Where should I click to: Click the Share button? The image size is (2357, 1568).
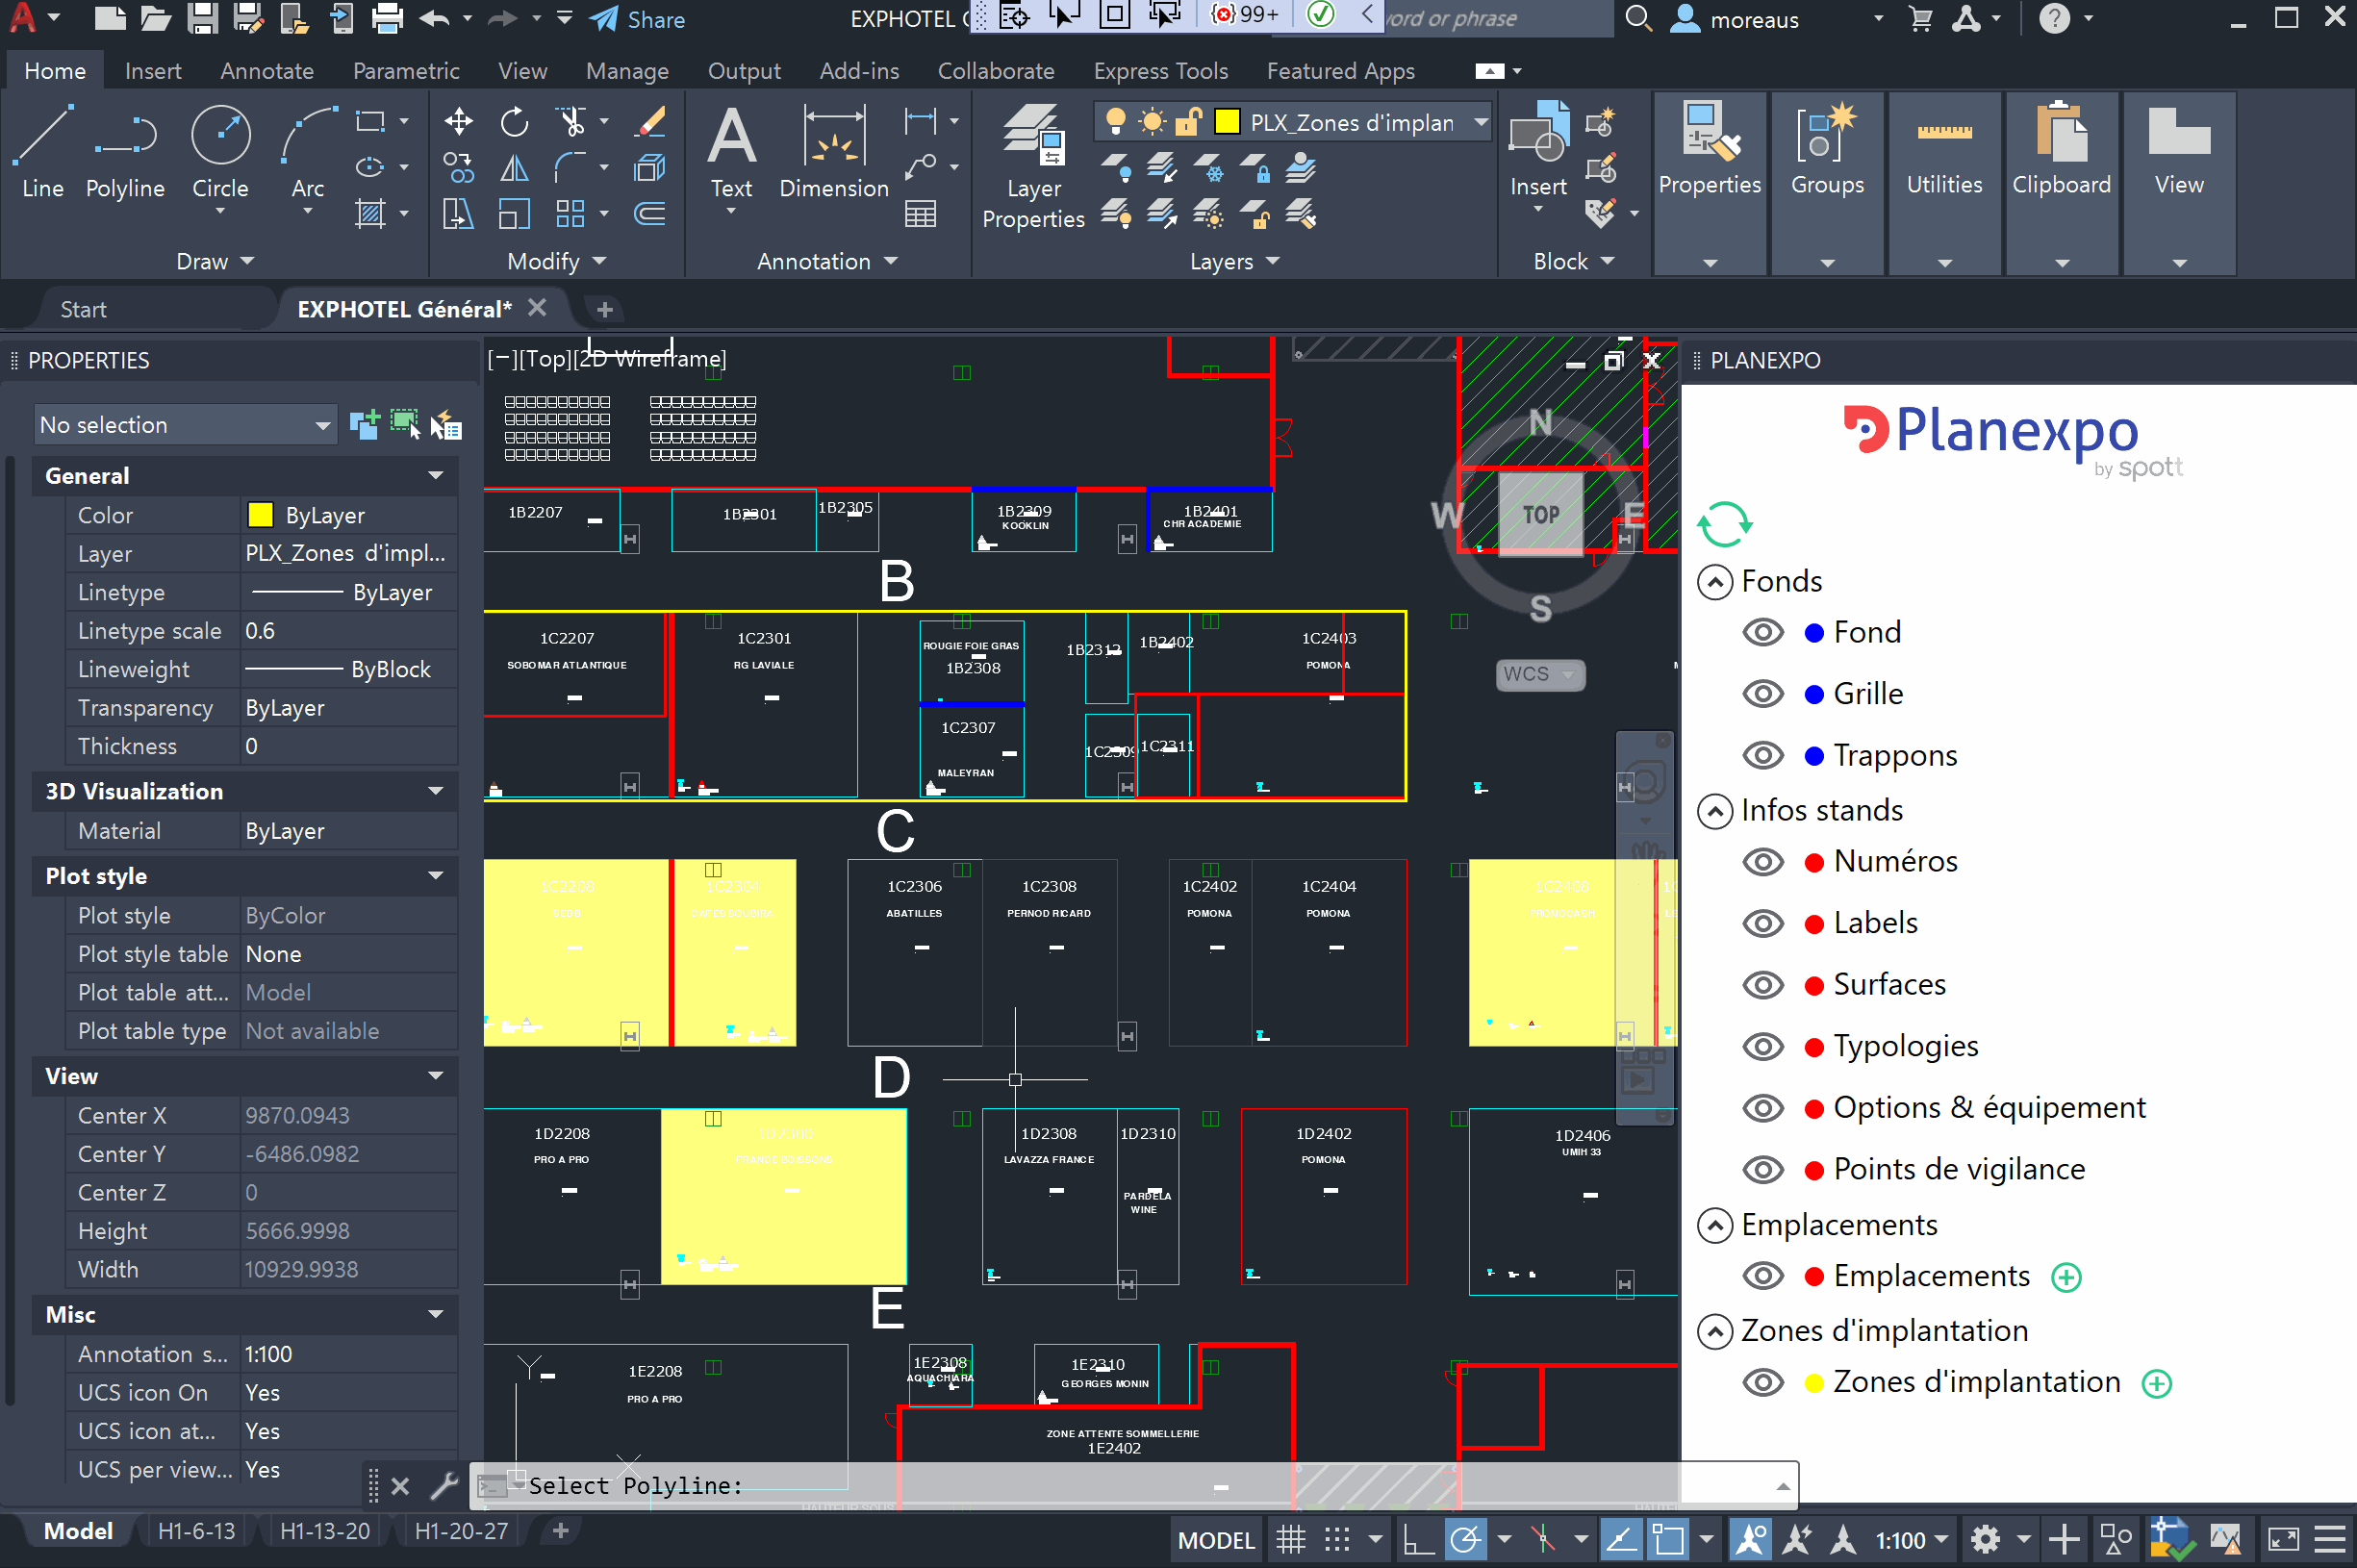point(637,19)
